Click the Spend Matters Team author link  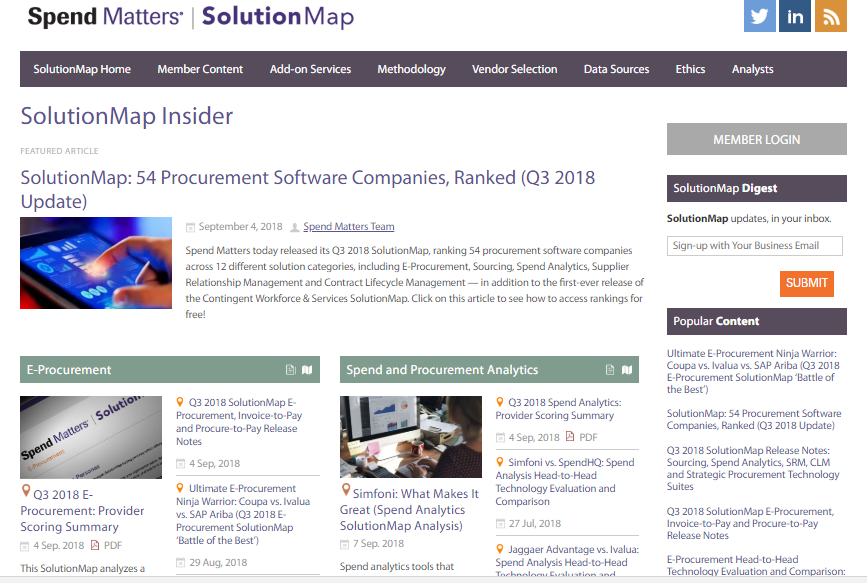[348, 227]
